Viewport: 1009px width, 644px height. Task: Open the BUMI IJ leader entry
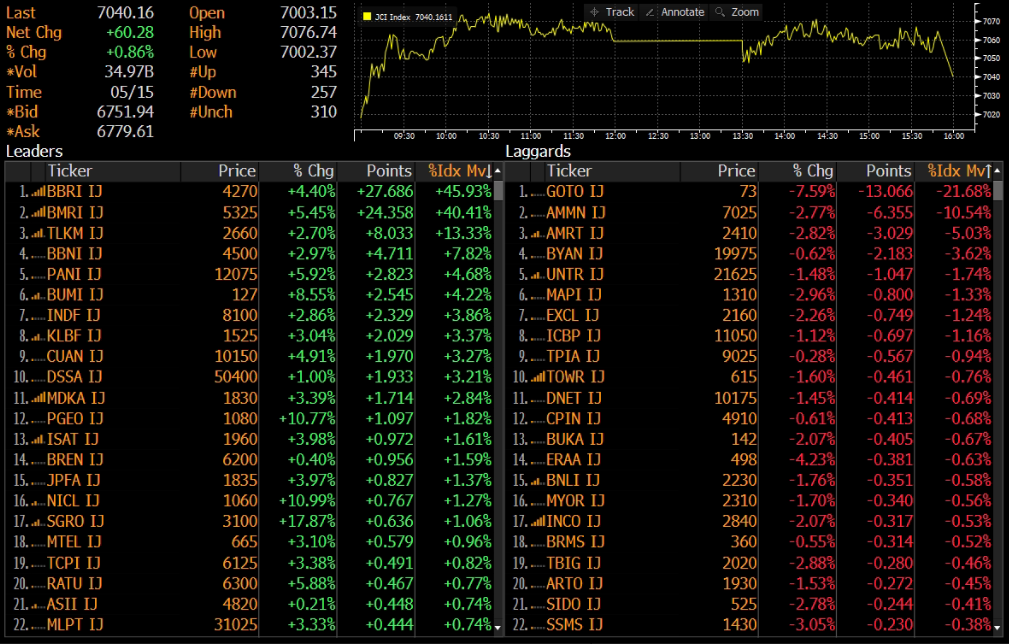click(x=75, y=295)
